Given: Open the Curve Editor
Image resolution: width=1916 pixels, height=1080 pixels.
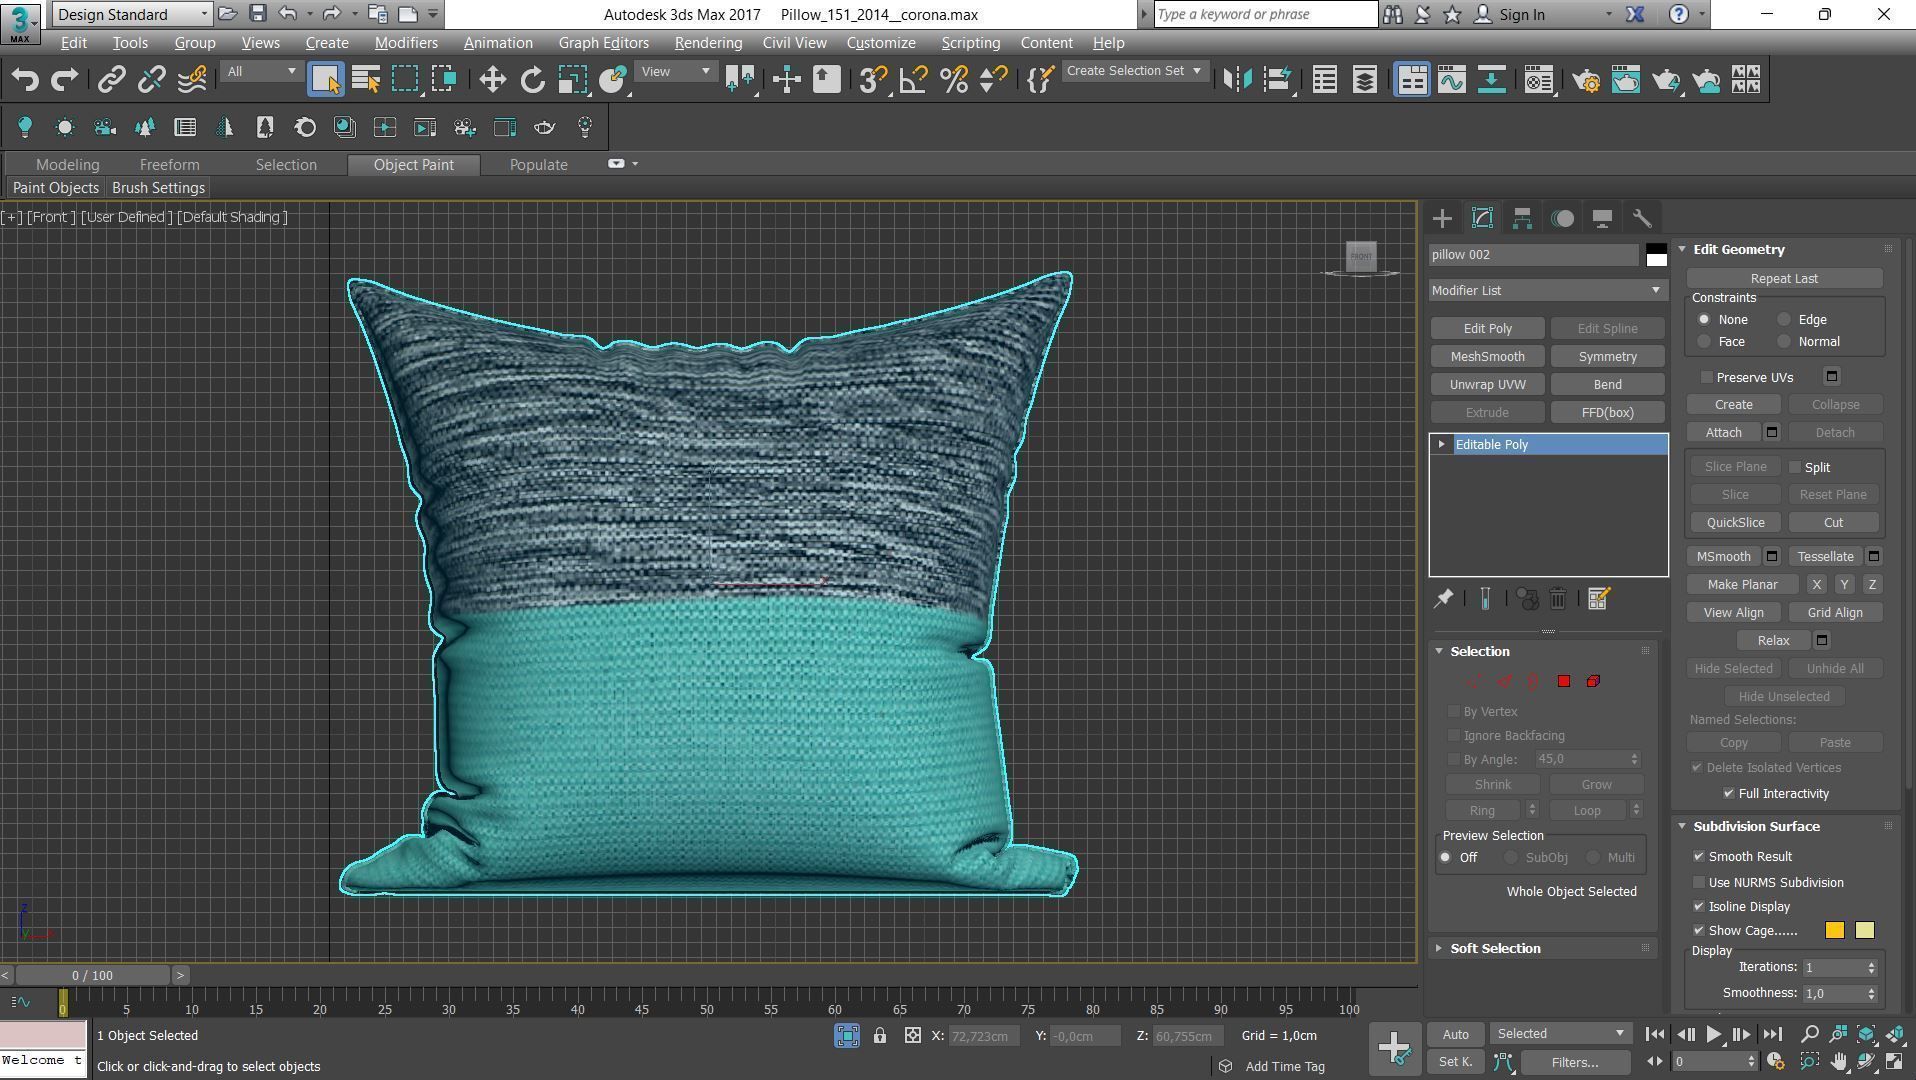Looking at the screenshot, I should point(1451,80).
